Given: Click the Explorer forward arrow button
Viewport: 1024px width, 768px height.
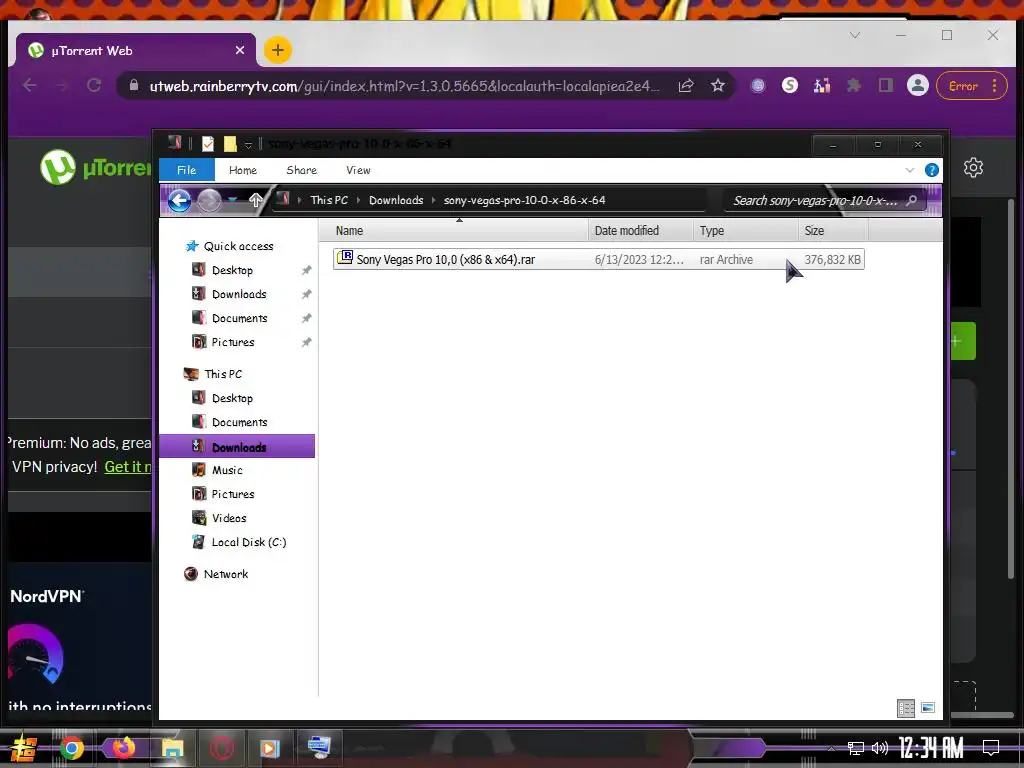Looking at the screenshot, I should pos(210,200).
